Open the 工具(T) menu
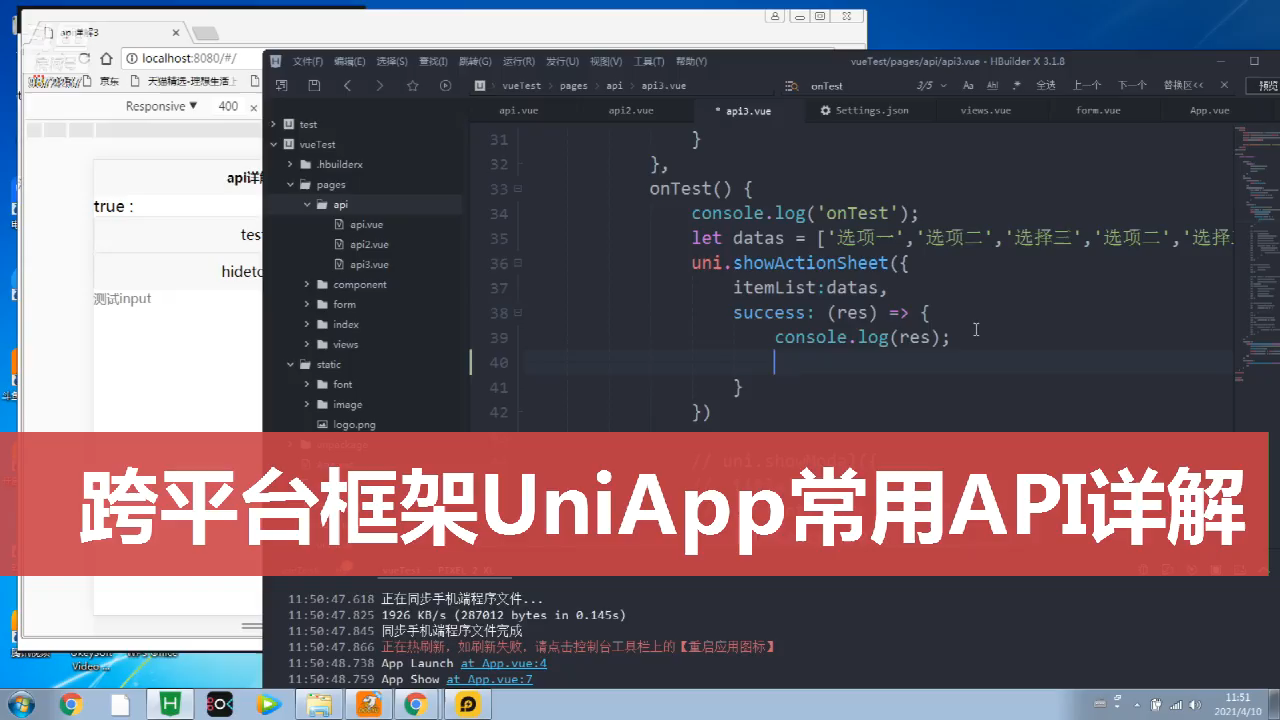Viewport: 1280px width, 720px height. [x=649, y=61]
